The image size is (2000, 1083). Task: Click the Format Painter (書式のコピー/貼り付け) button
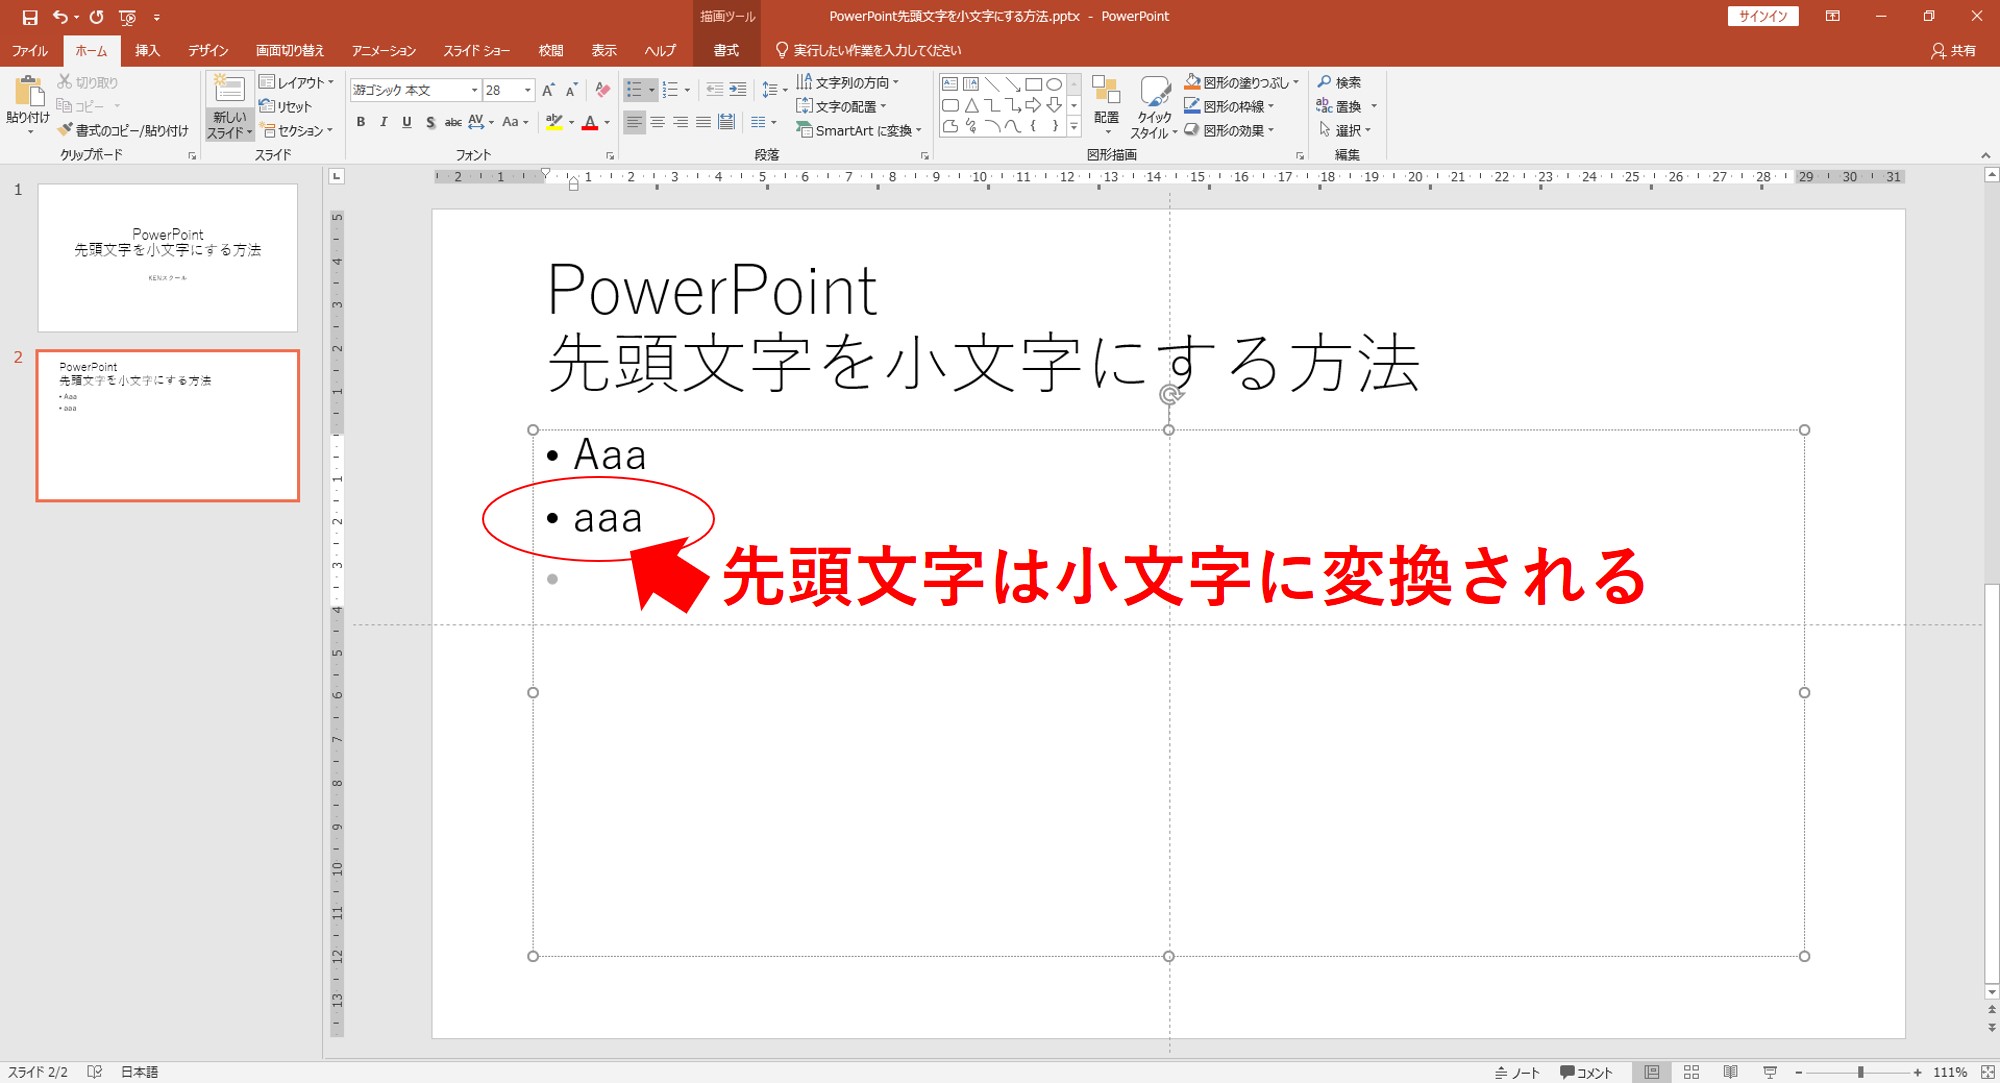[124, 130]
